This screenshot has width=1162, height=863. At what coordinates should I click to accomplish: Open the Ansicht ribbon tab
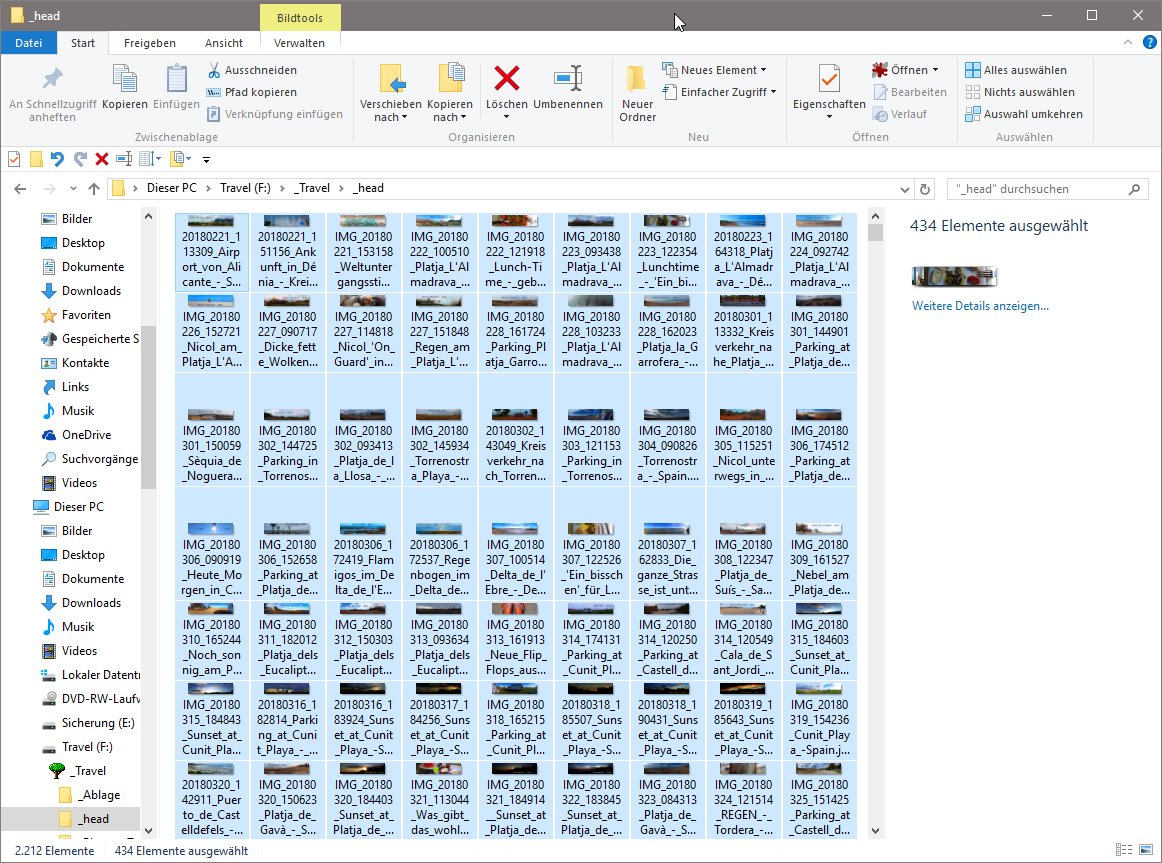(x=223, y=43)
